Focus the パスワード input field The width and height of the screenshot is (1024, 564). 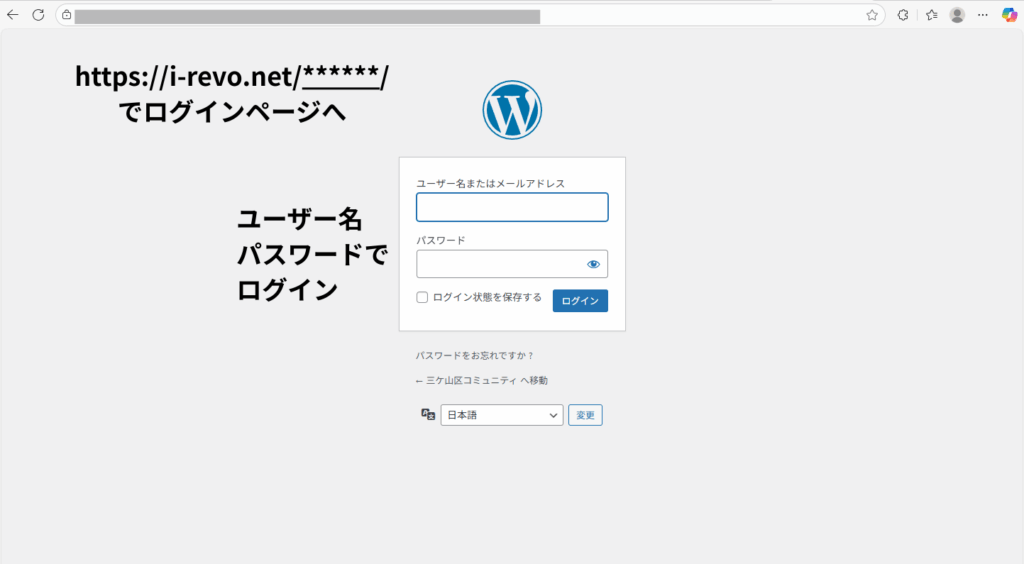(512, 264)
